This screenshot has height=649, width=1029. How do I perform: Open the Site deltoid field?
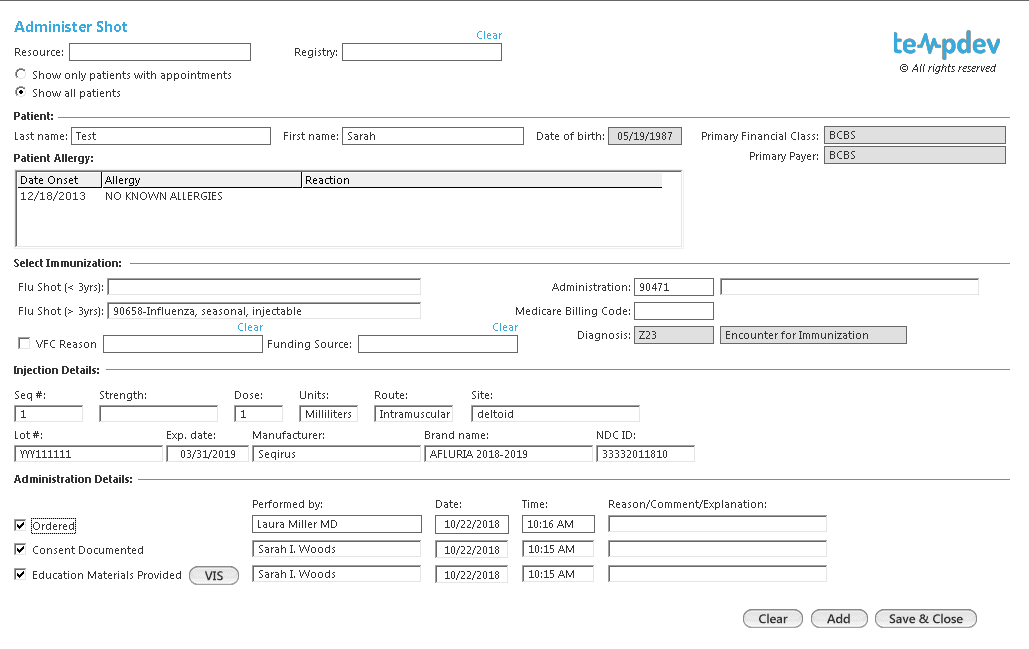555,414
